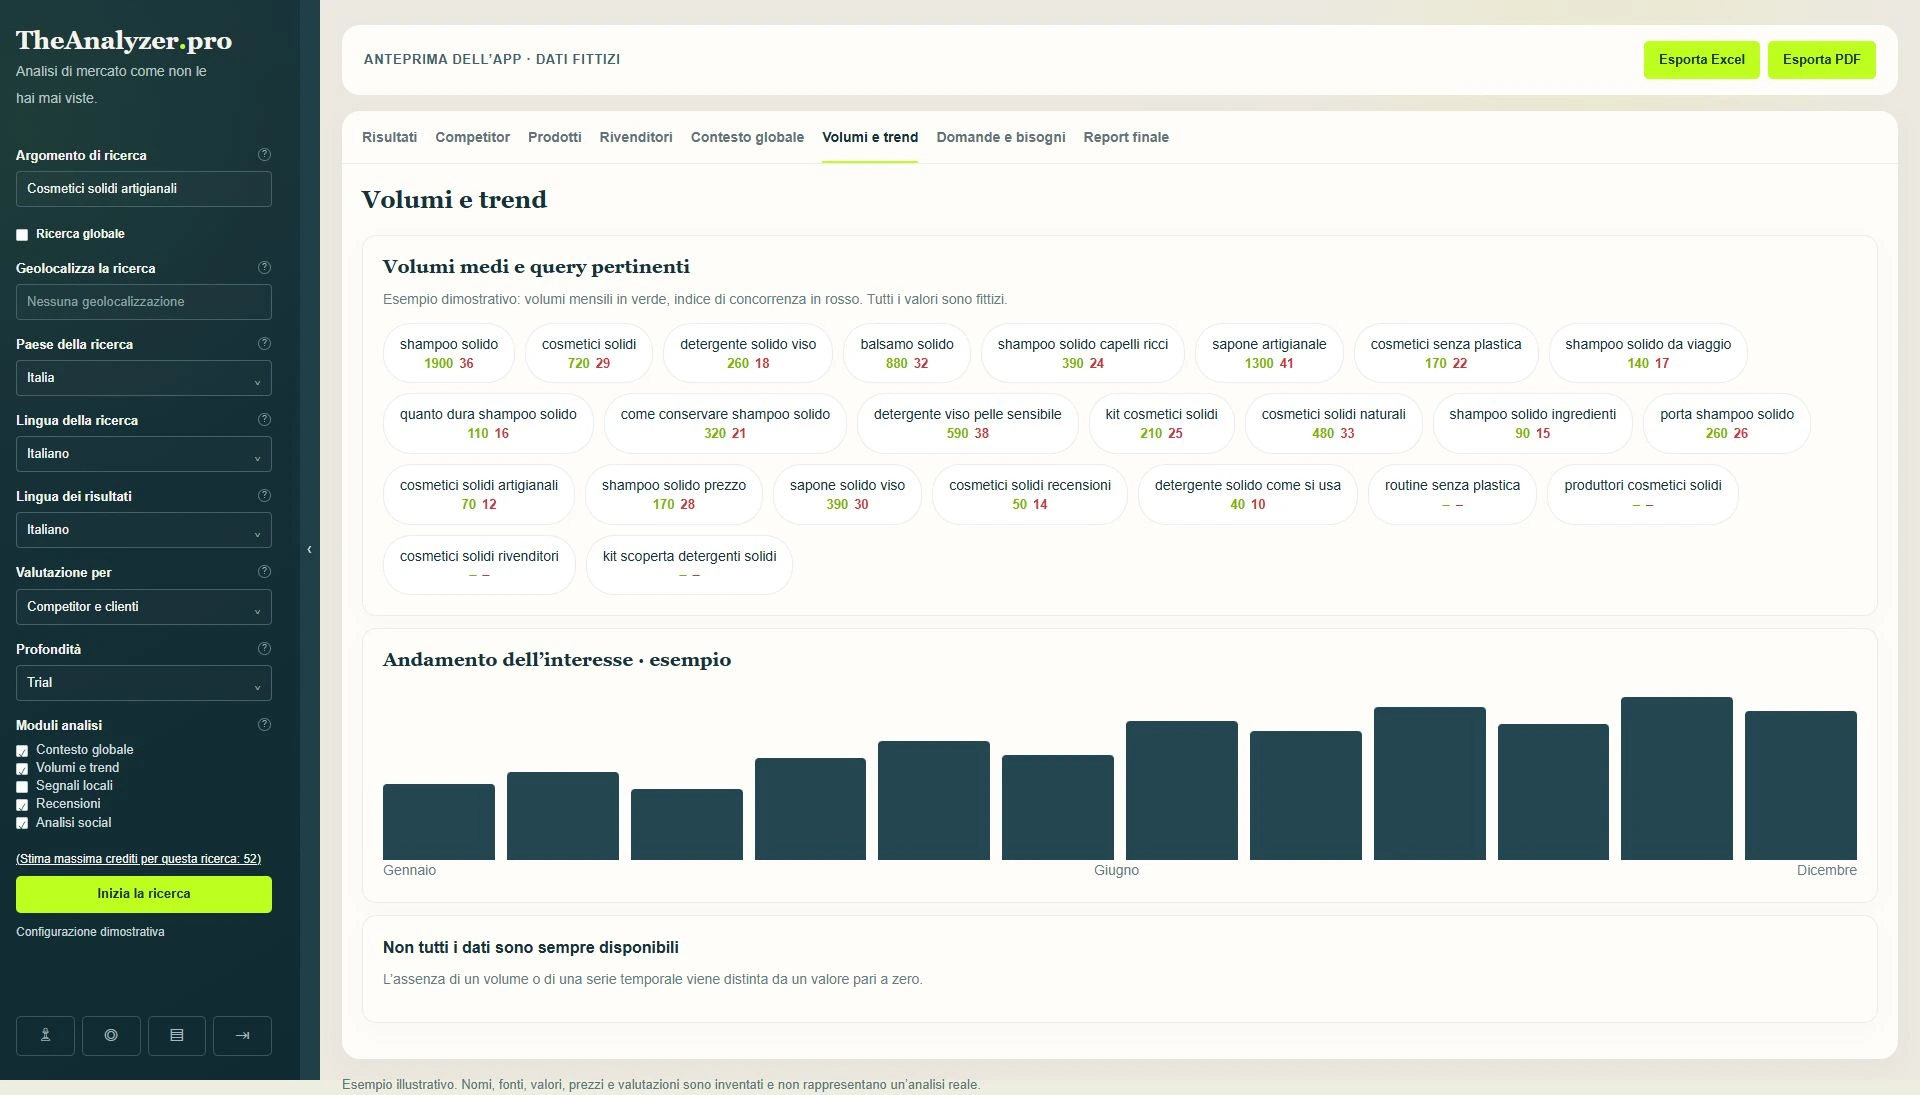Open the Lingua della ricerca dropdown
The image size is (1920, 1095).
143,454
